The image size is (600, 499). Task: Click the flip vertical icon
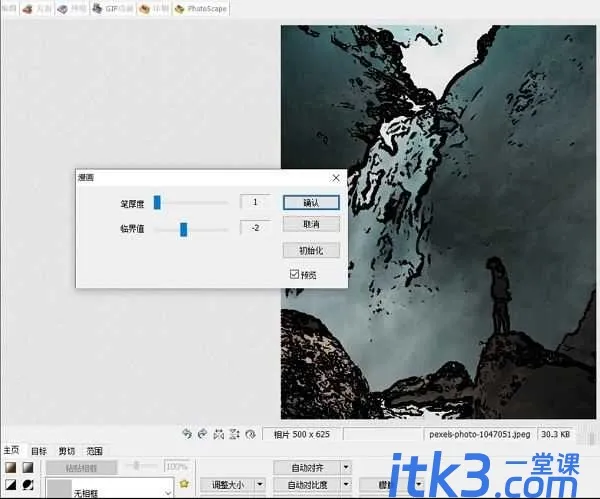[234, 434]
